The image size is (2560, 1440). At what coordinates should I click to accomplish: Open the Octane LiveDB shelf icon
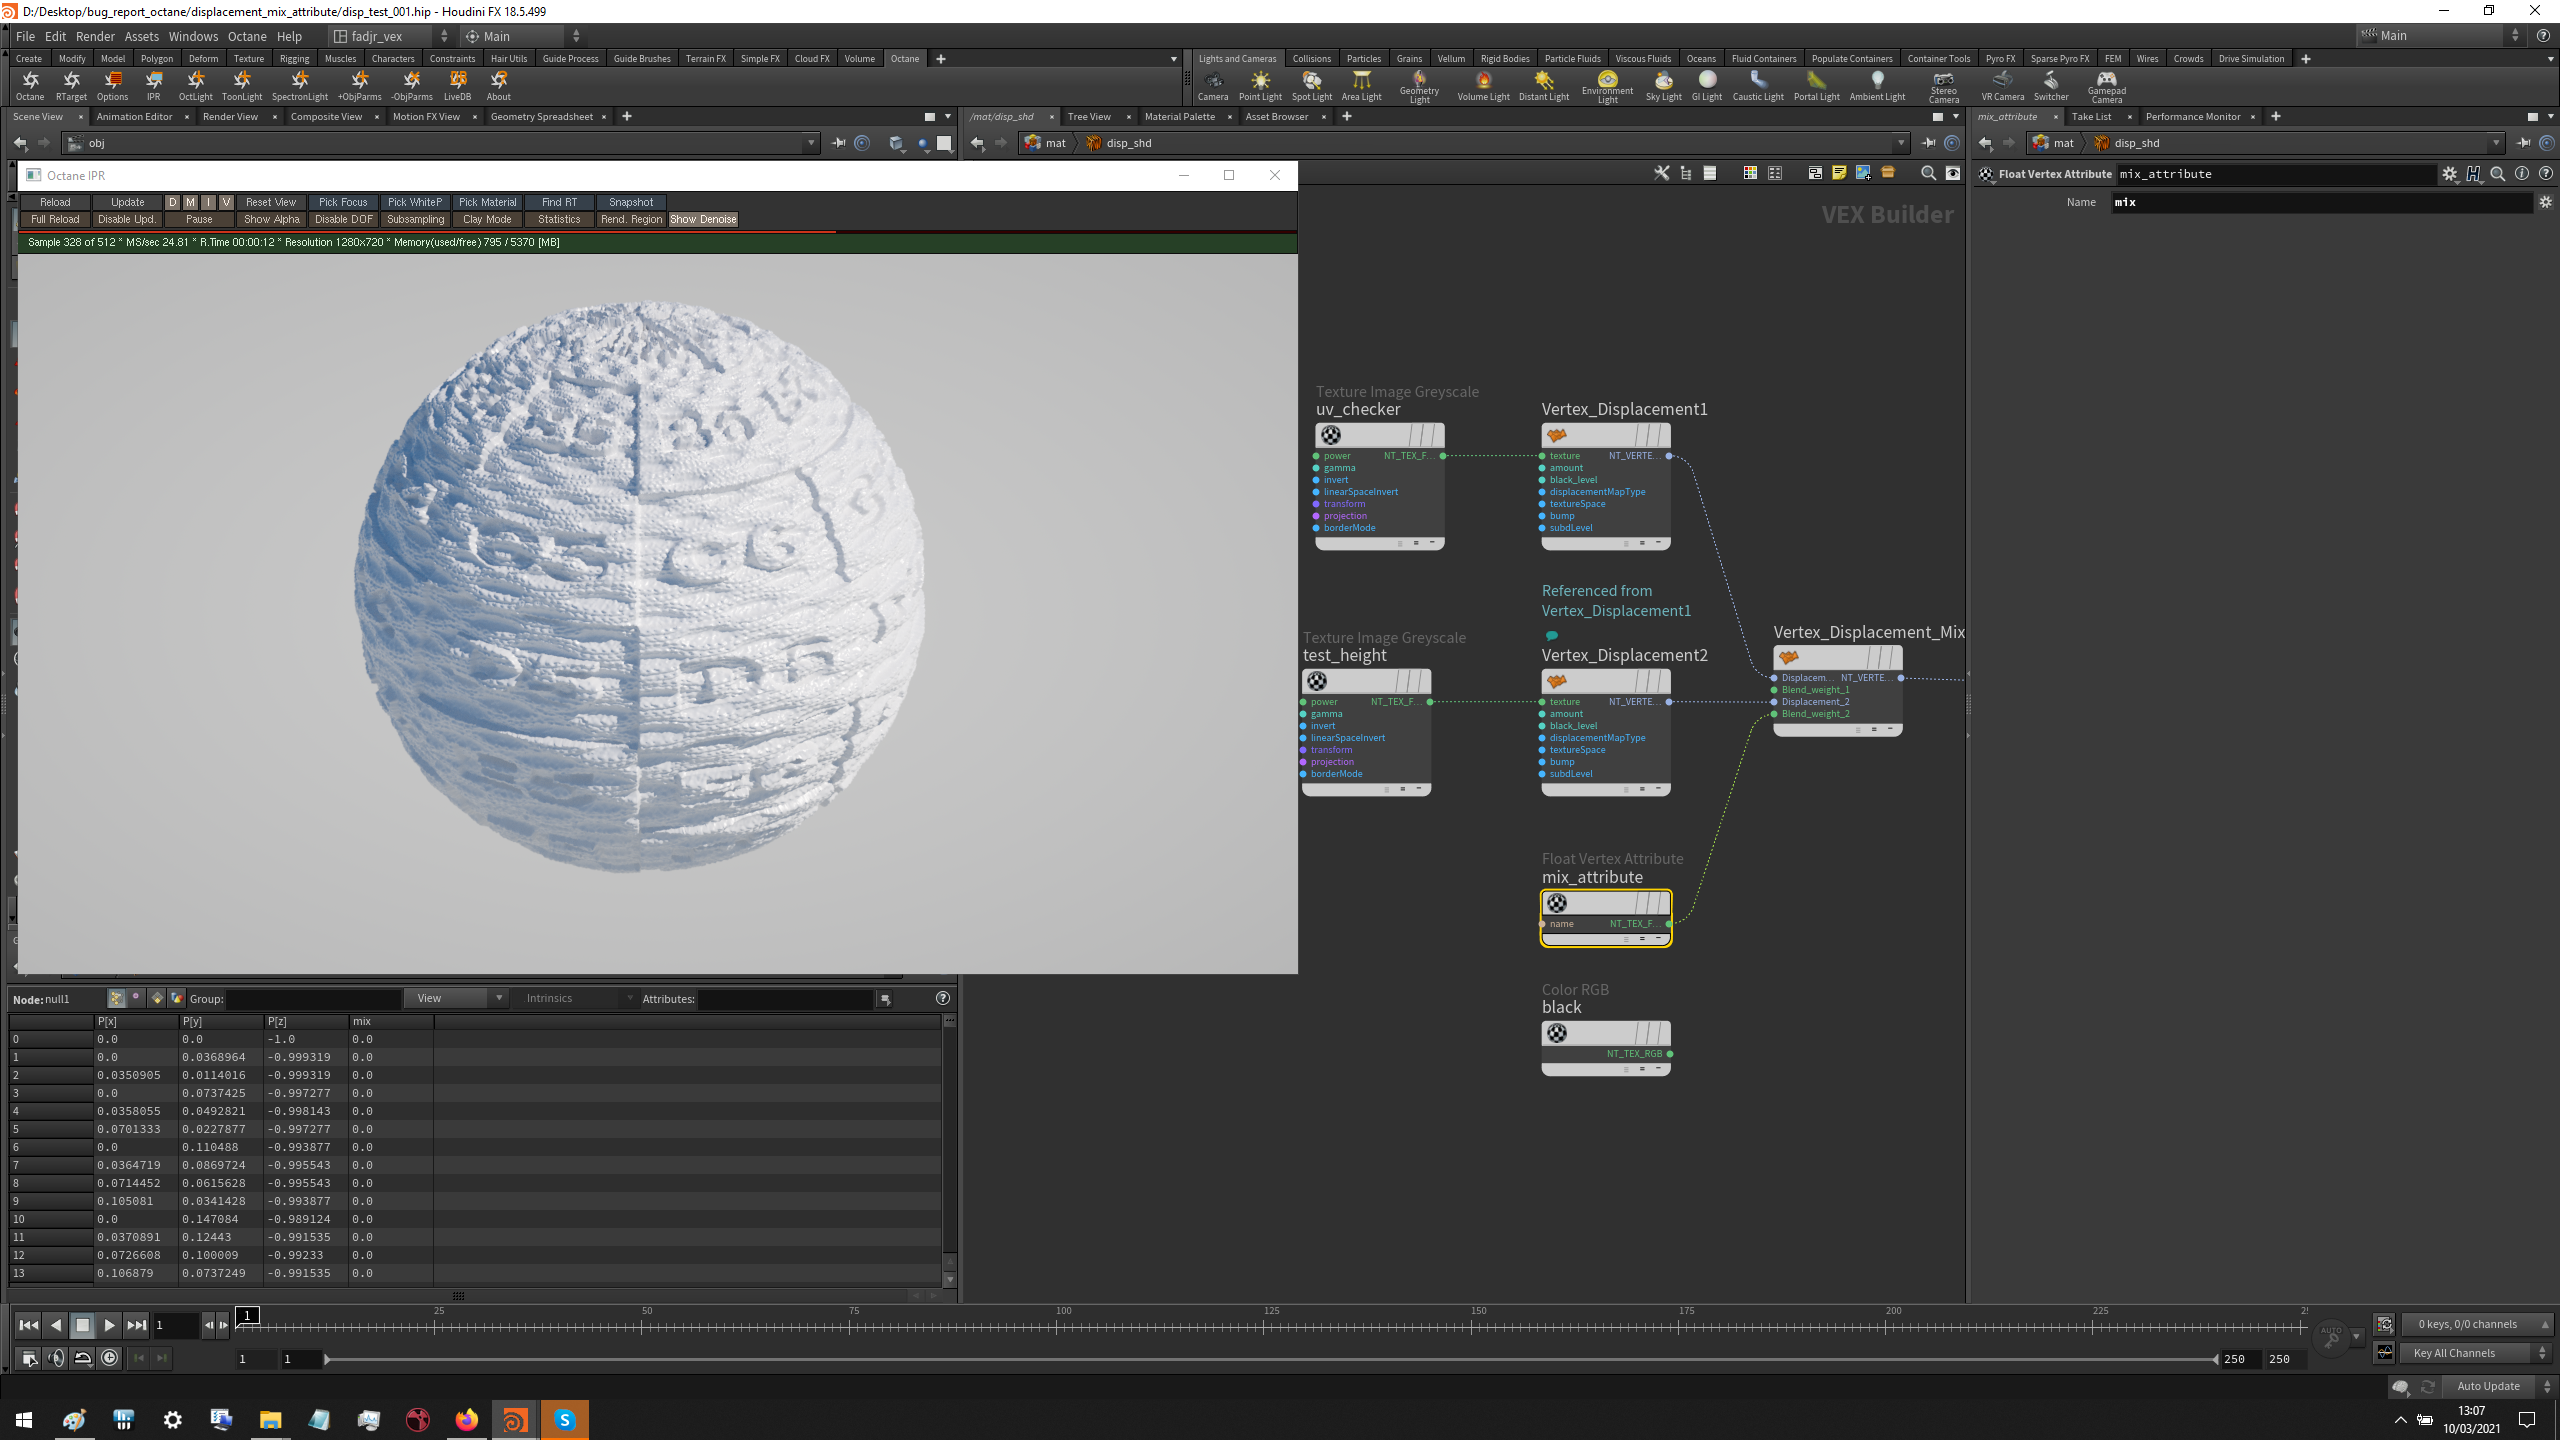457,85
